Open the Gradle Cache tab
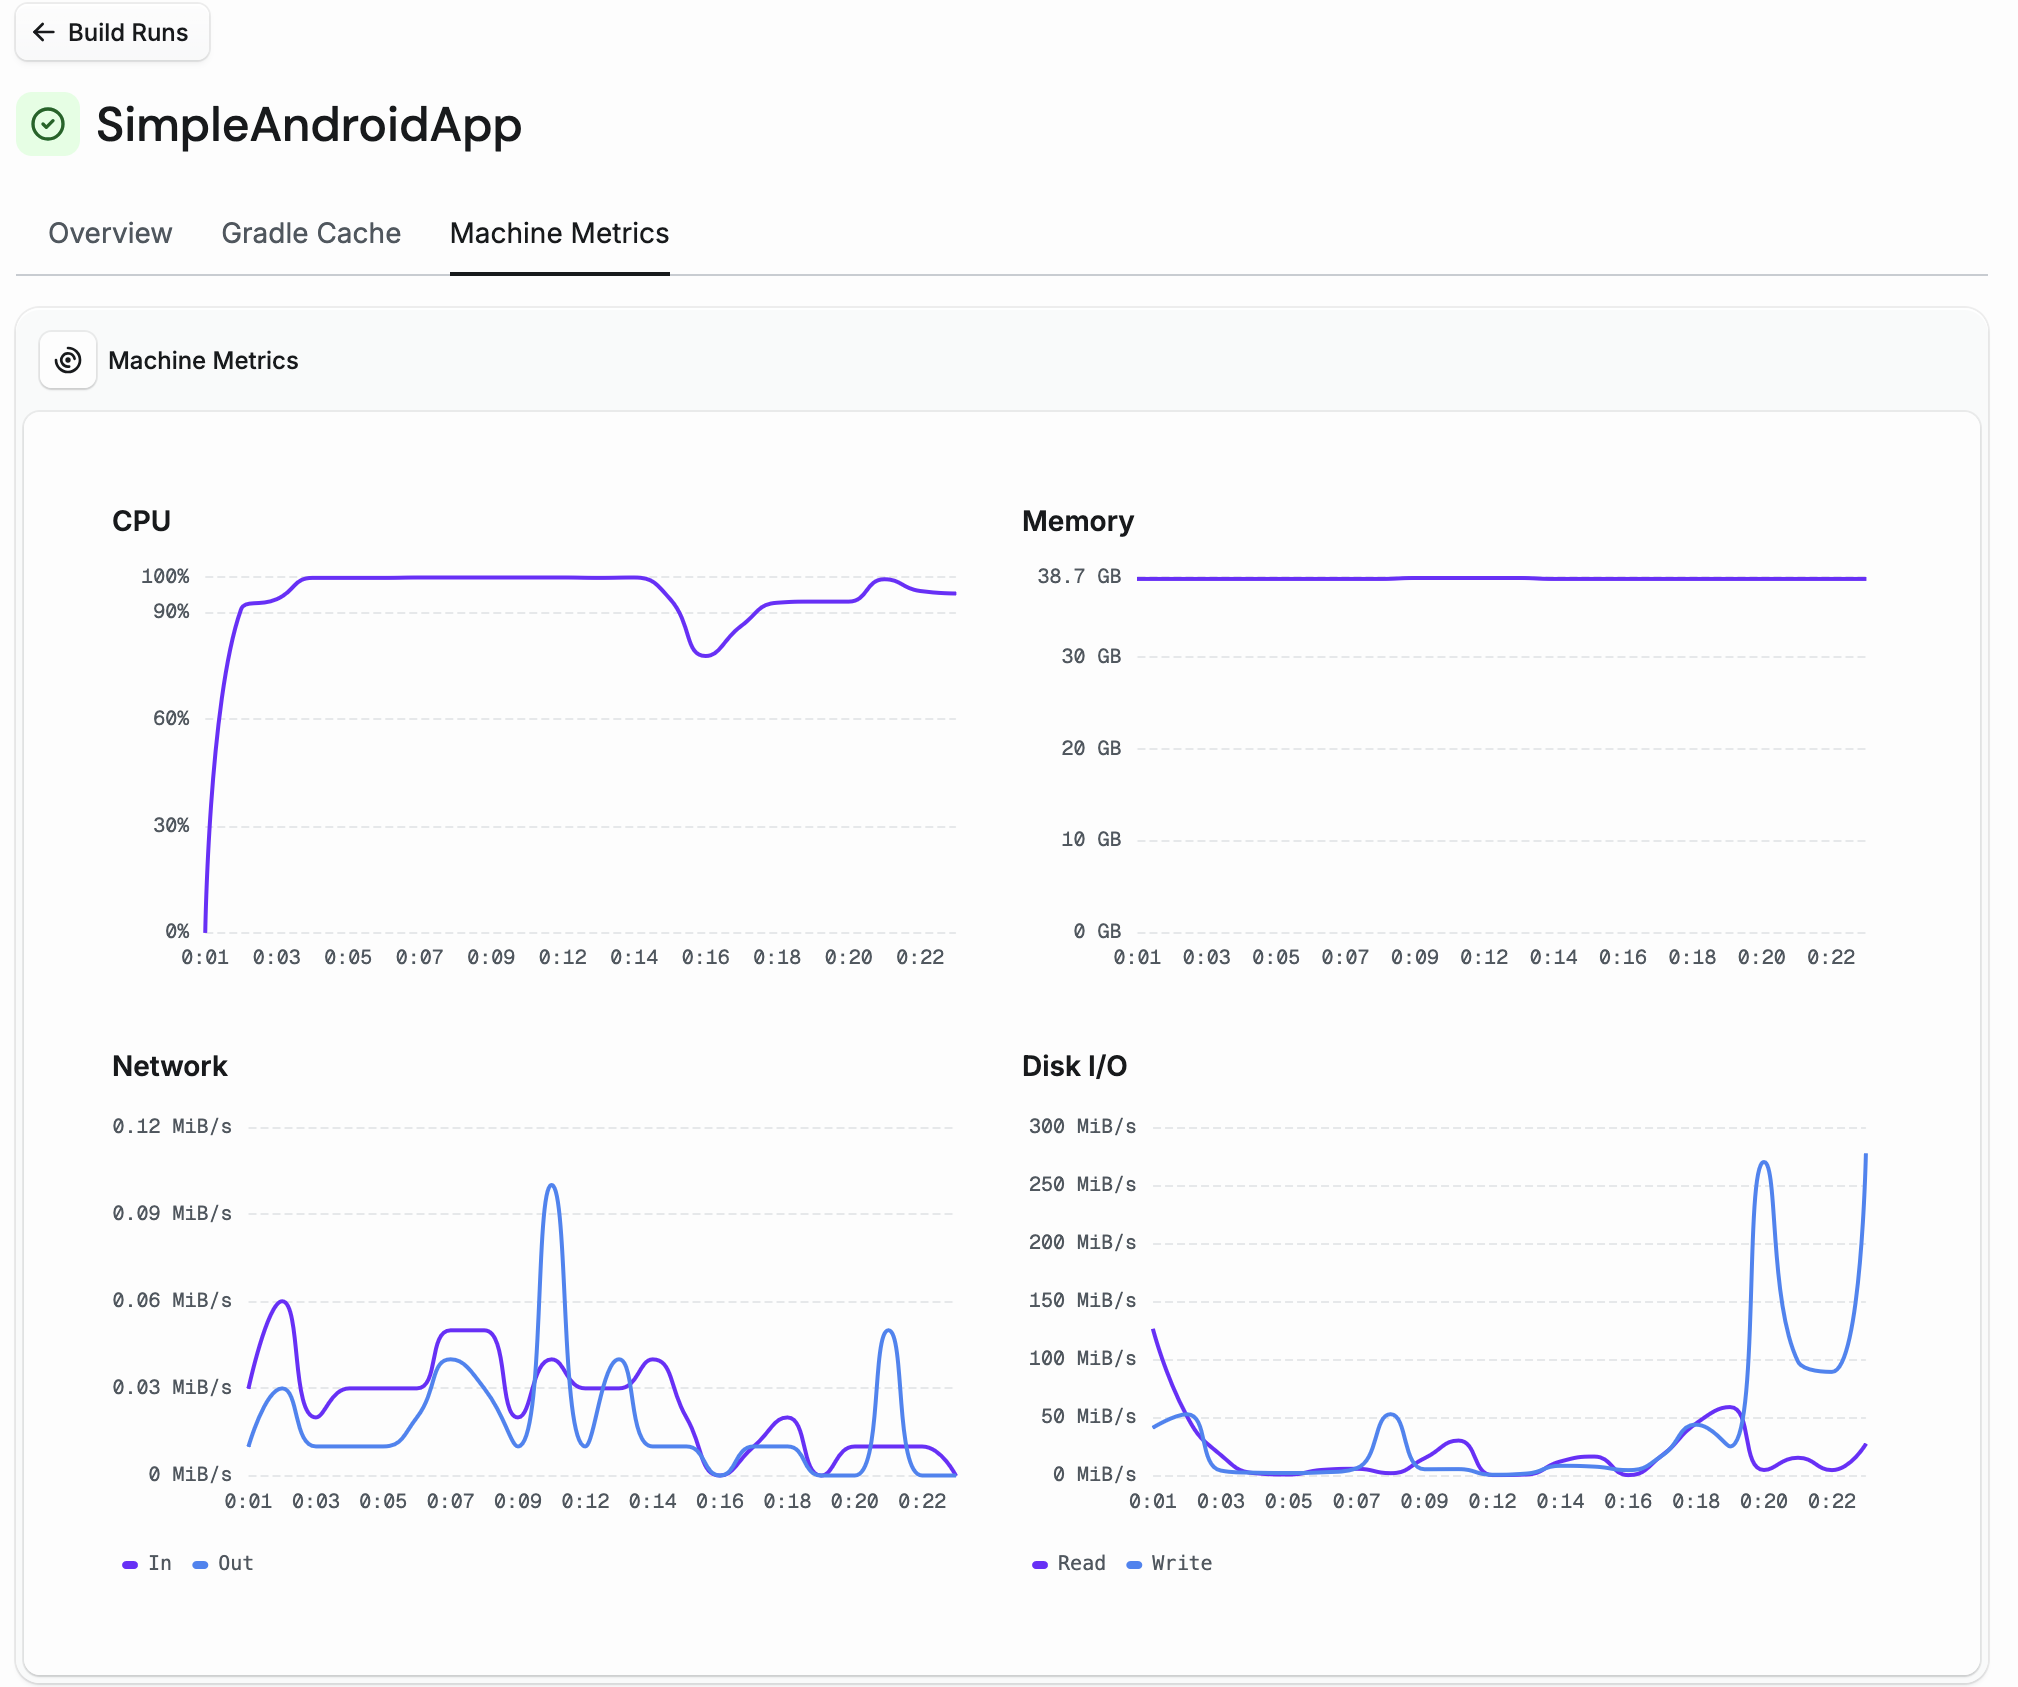Screen dimensions: 2018x1687 (x=311, y=233)
